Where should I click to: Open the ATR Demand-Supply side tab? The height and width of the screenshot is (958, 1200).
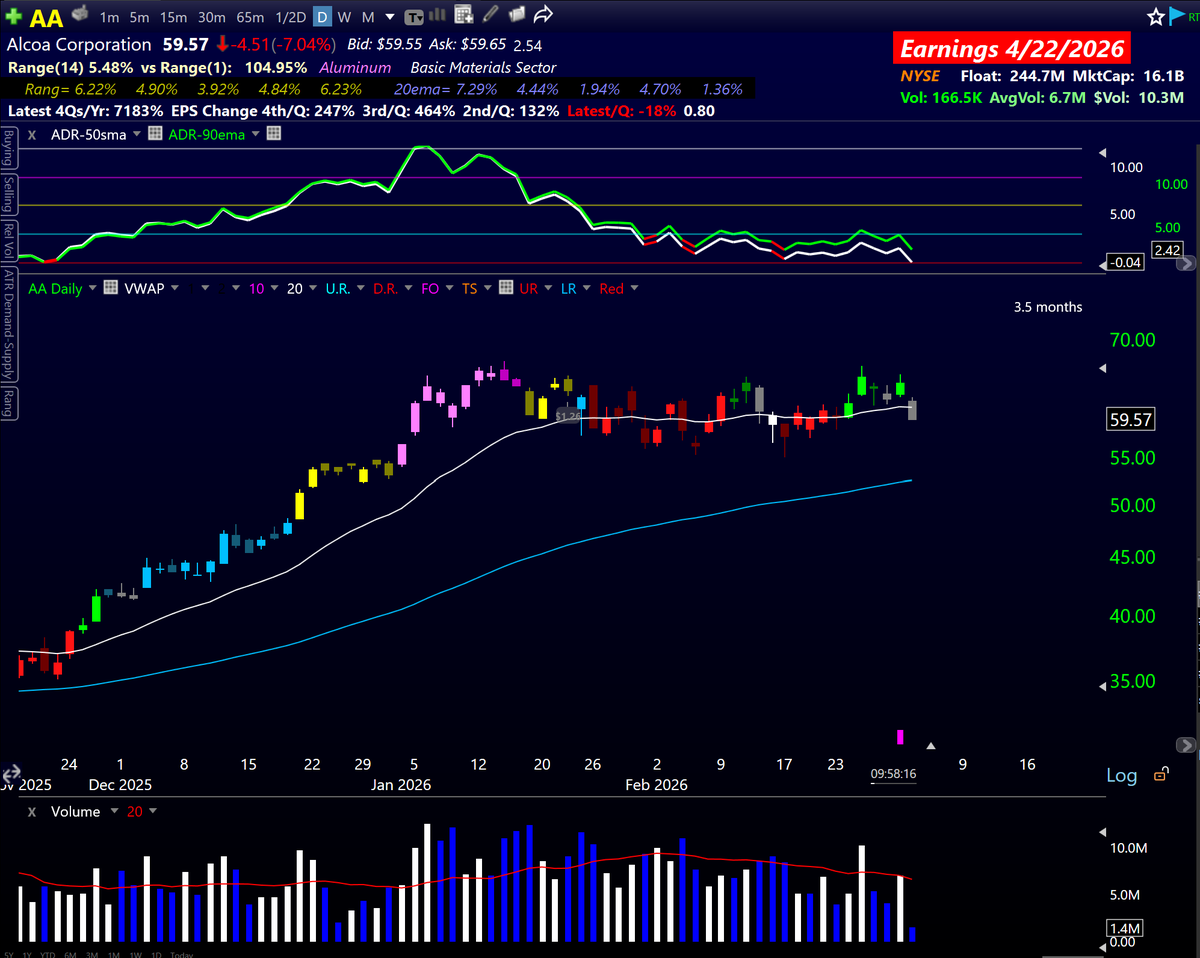click(8, 325)
